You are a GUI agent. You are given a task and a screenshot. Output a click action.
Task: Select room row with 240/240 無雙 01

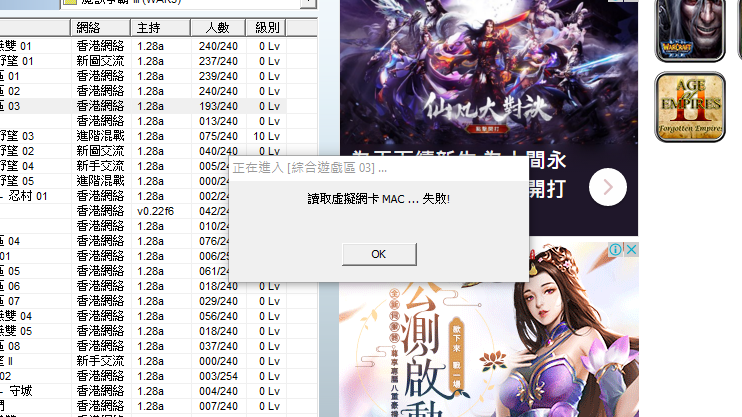pos(159,46)
